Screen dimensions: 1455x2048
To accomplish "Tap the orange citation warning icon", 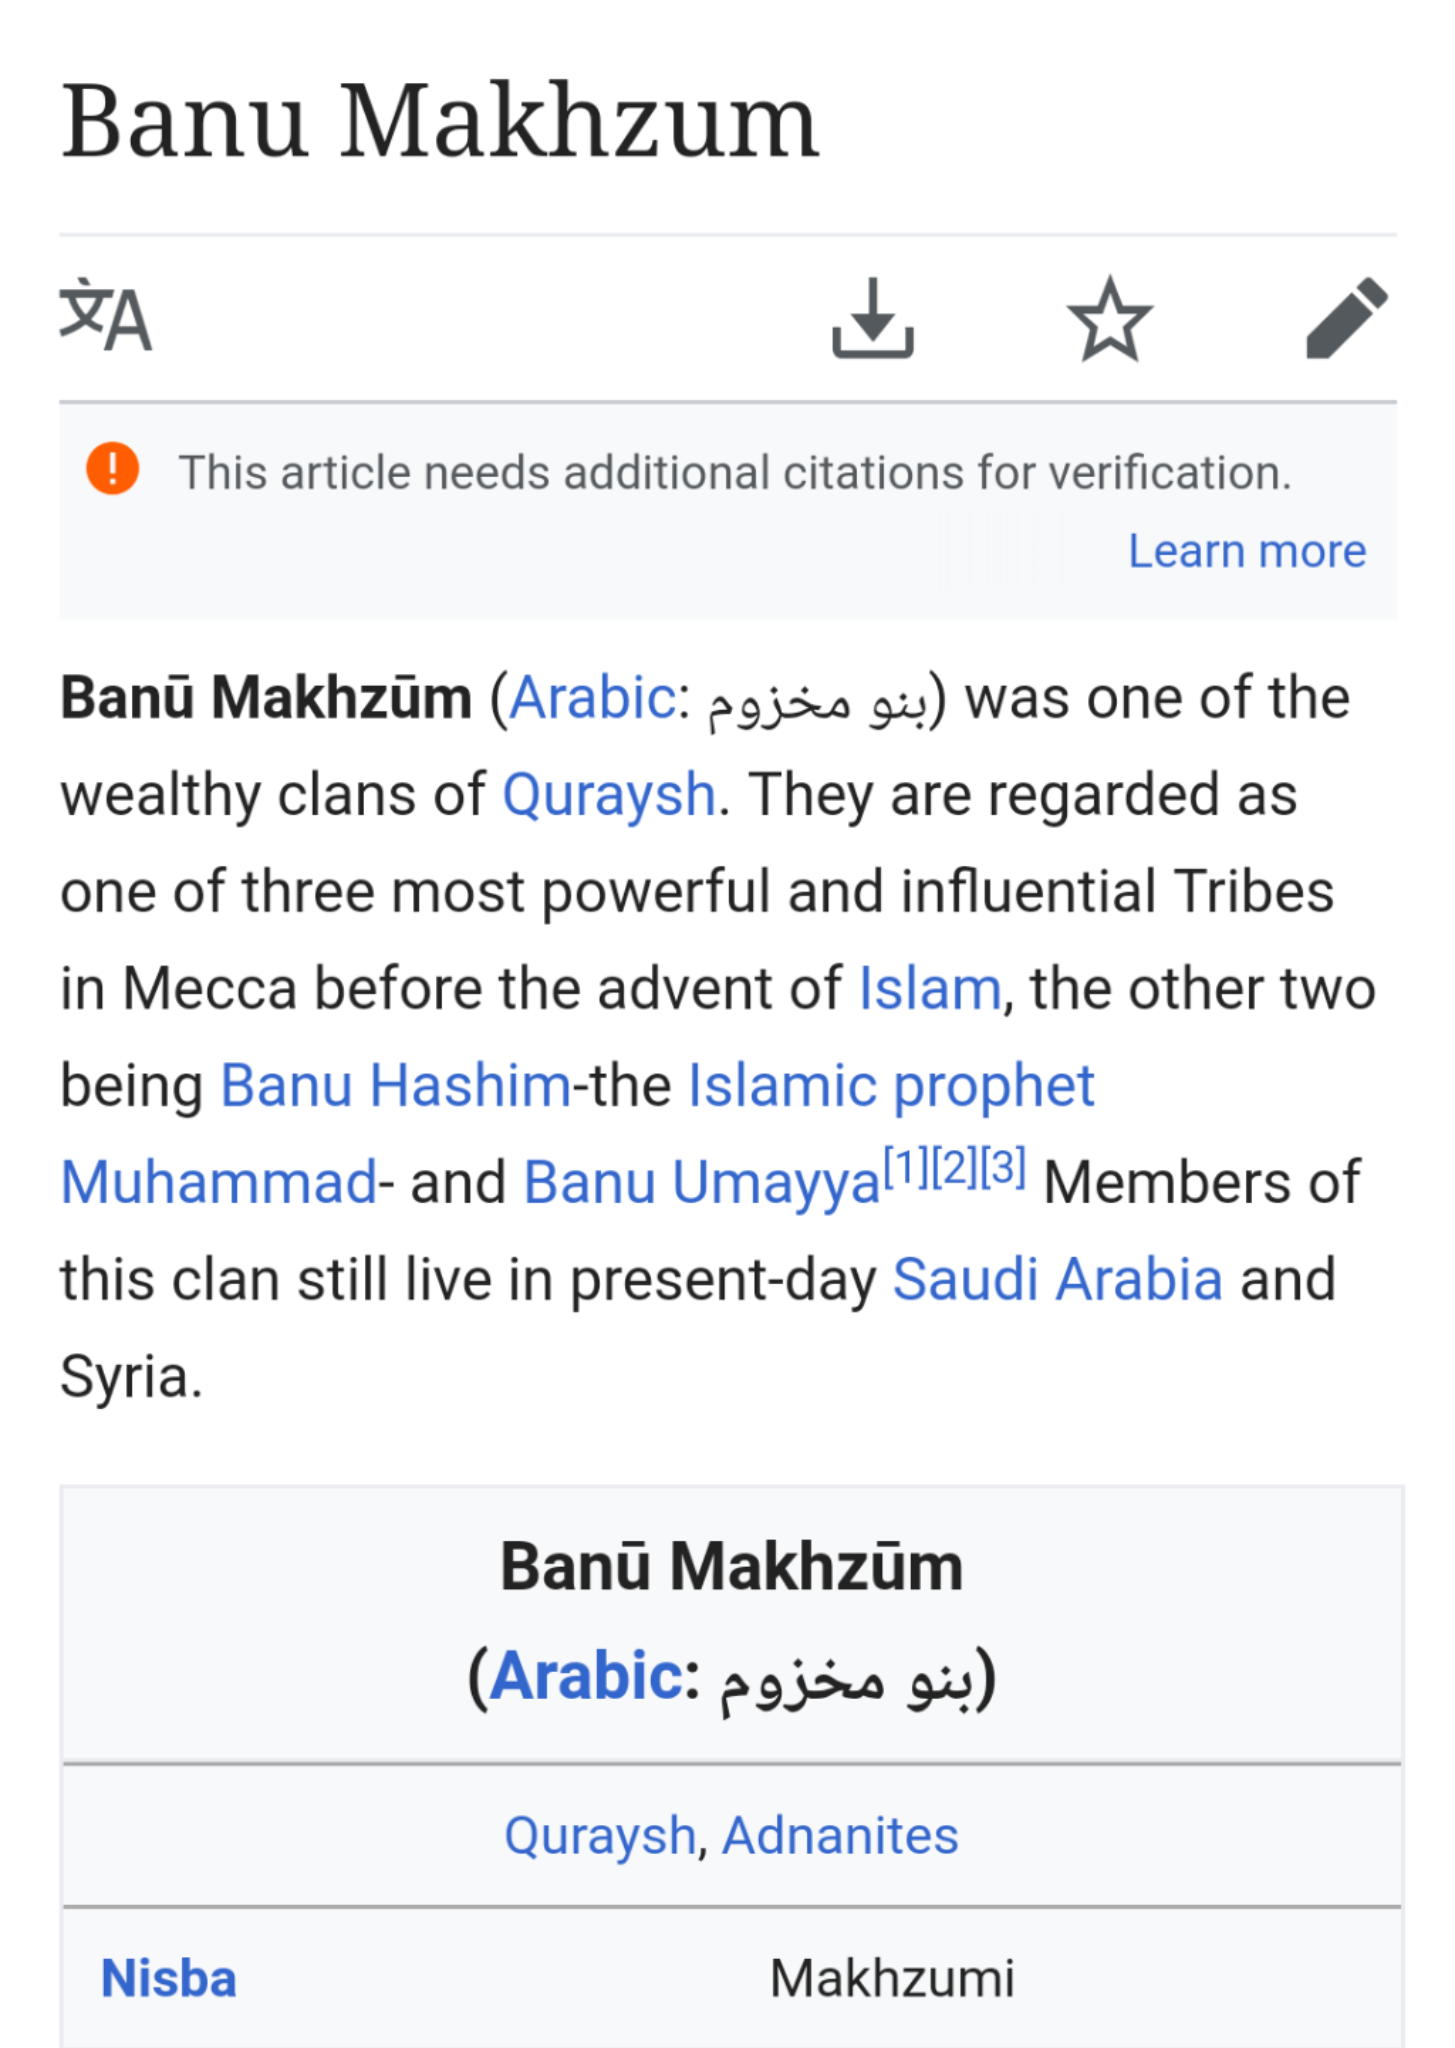I will click(x=112, y=469).
